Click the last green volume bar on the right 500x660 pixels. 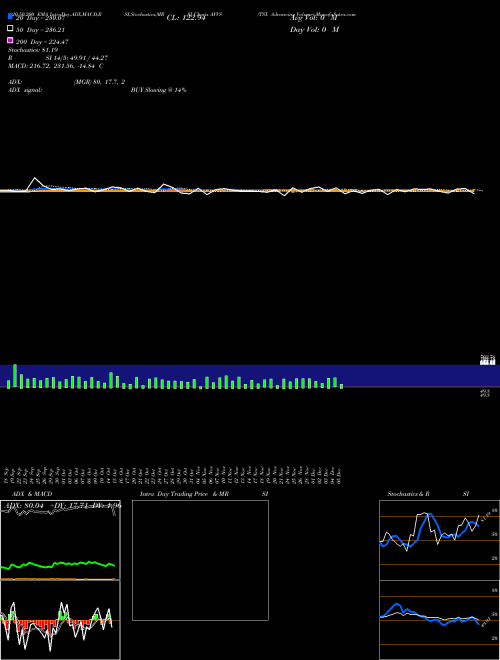pyautogui.click(x=341, y=386)
